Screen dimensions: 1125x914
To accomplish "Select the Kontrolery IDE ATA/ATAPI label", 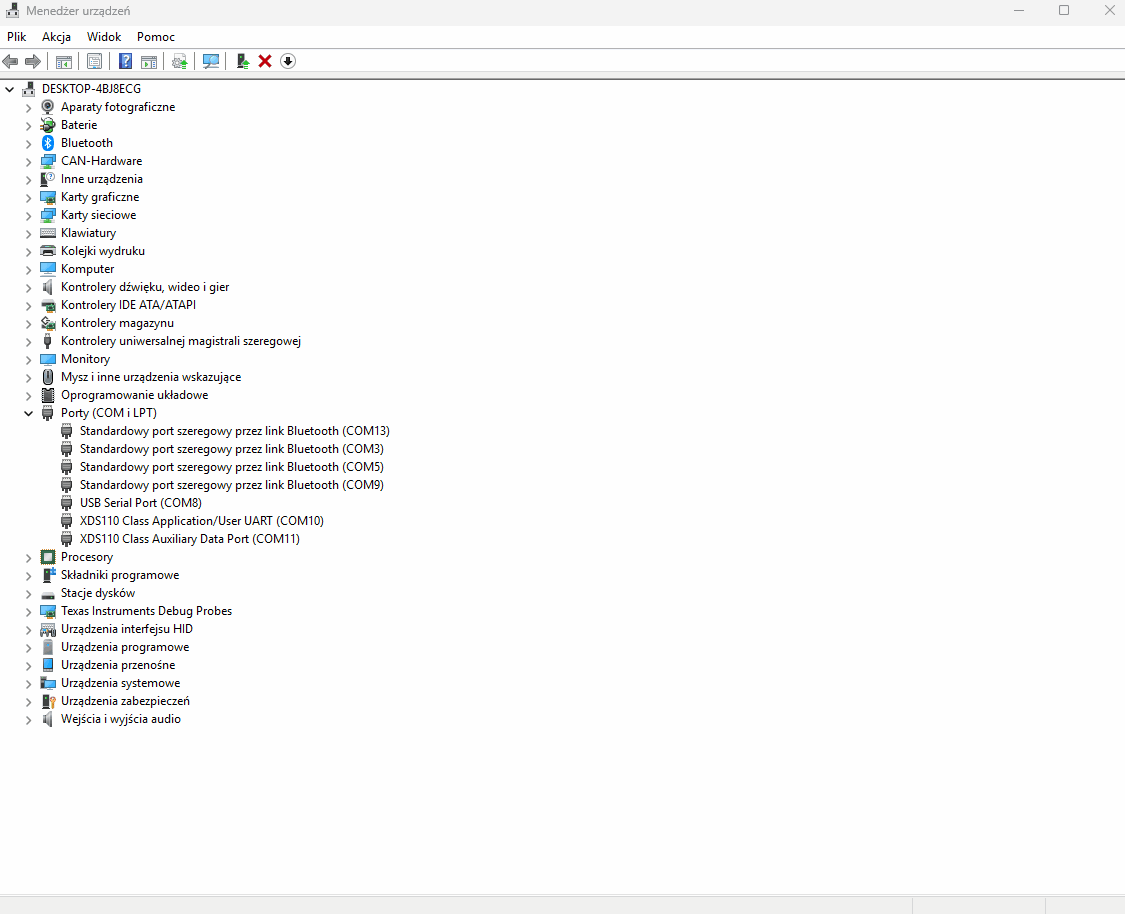I will pyautogui.click(x=128, y=305).
